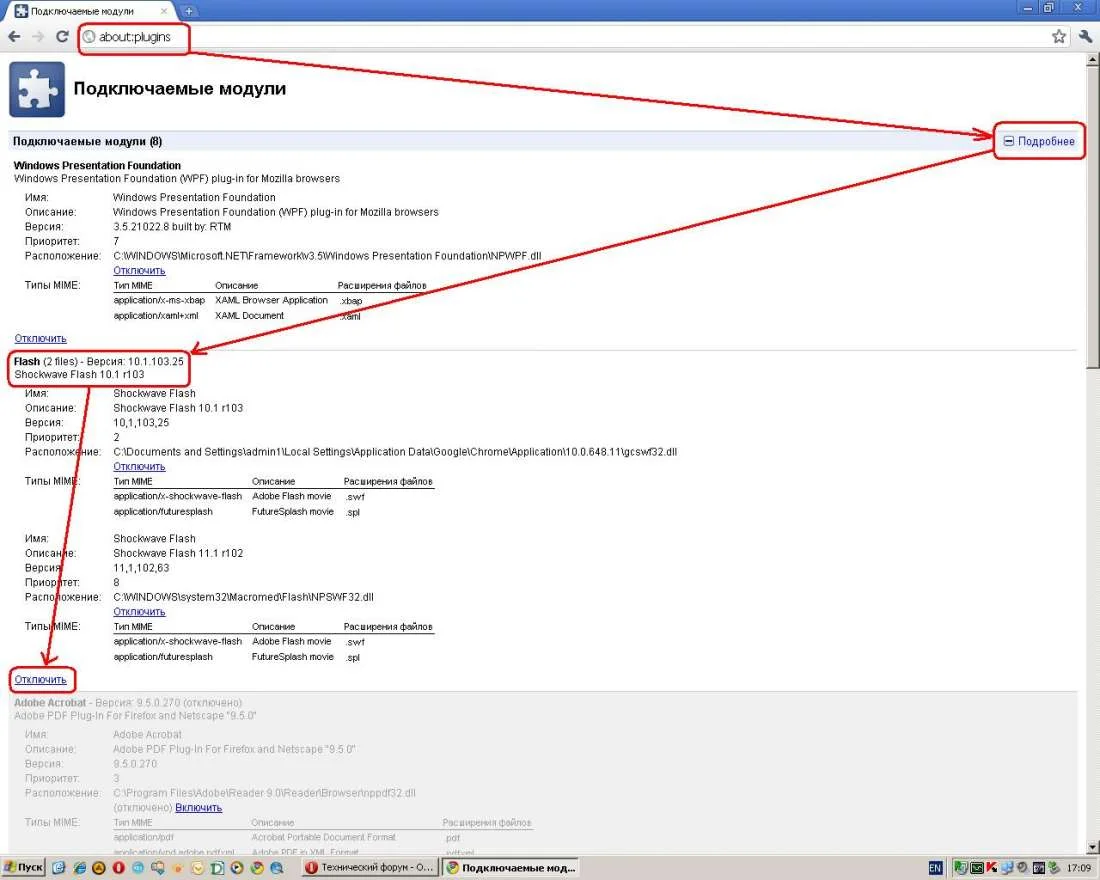This screenshot has width=1100, height=880.
Task: Click the safely remove hardware tray icon
Action: pyautogui.click(x=1053, y=867)
